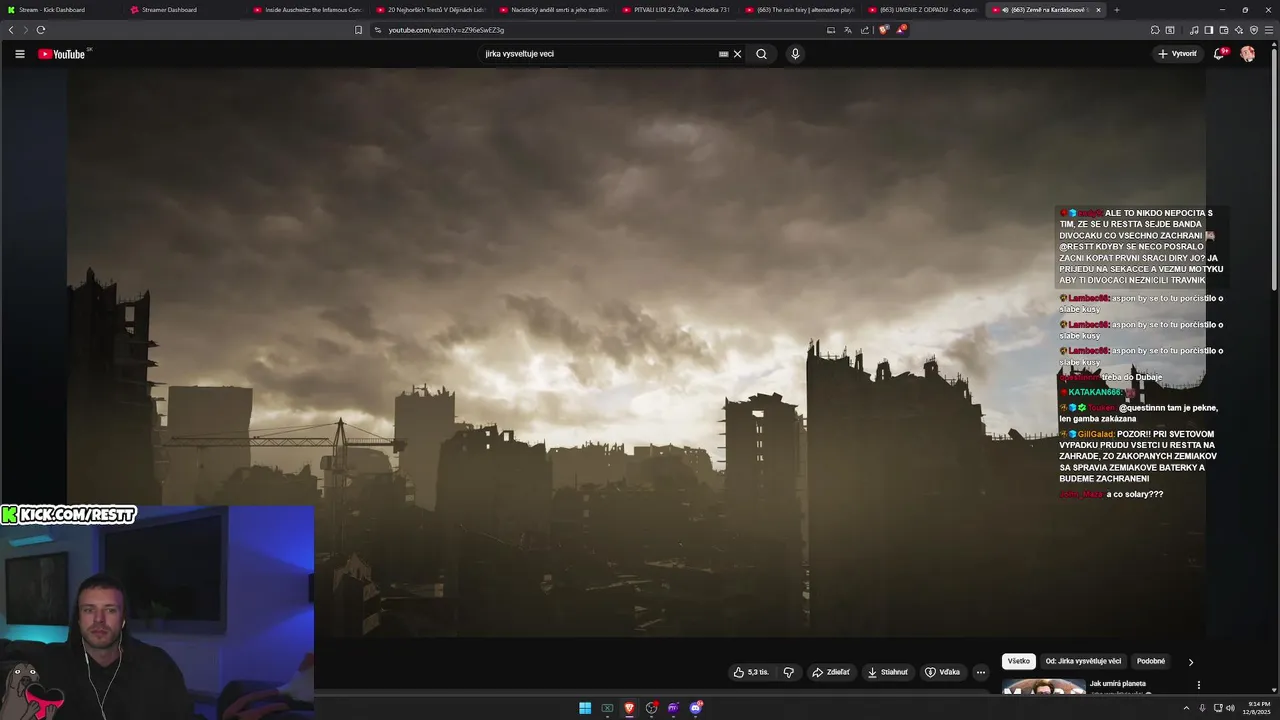Open the volume icon in system tray
This screenshot has height=720, width=1280.
pos(1230,708)
